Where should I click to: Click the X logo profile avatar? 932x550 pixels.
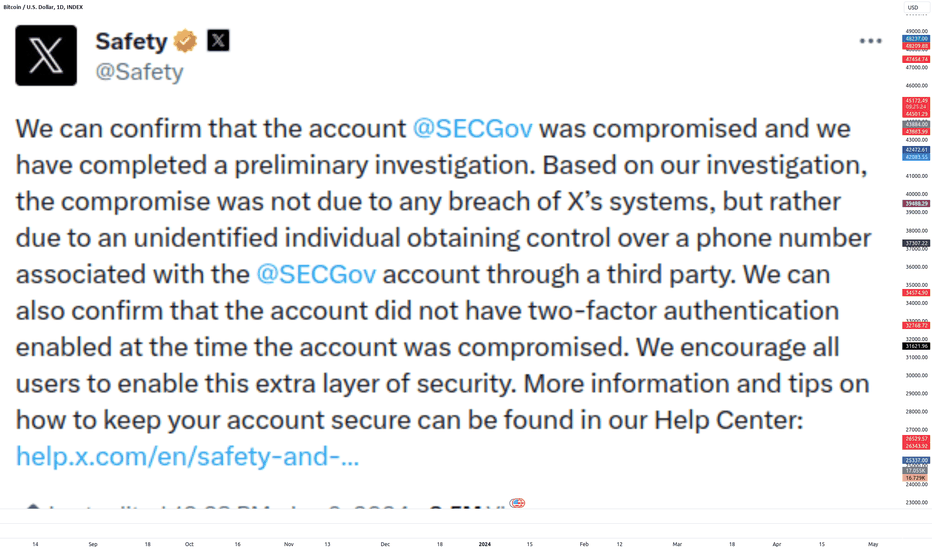(46, 55)
